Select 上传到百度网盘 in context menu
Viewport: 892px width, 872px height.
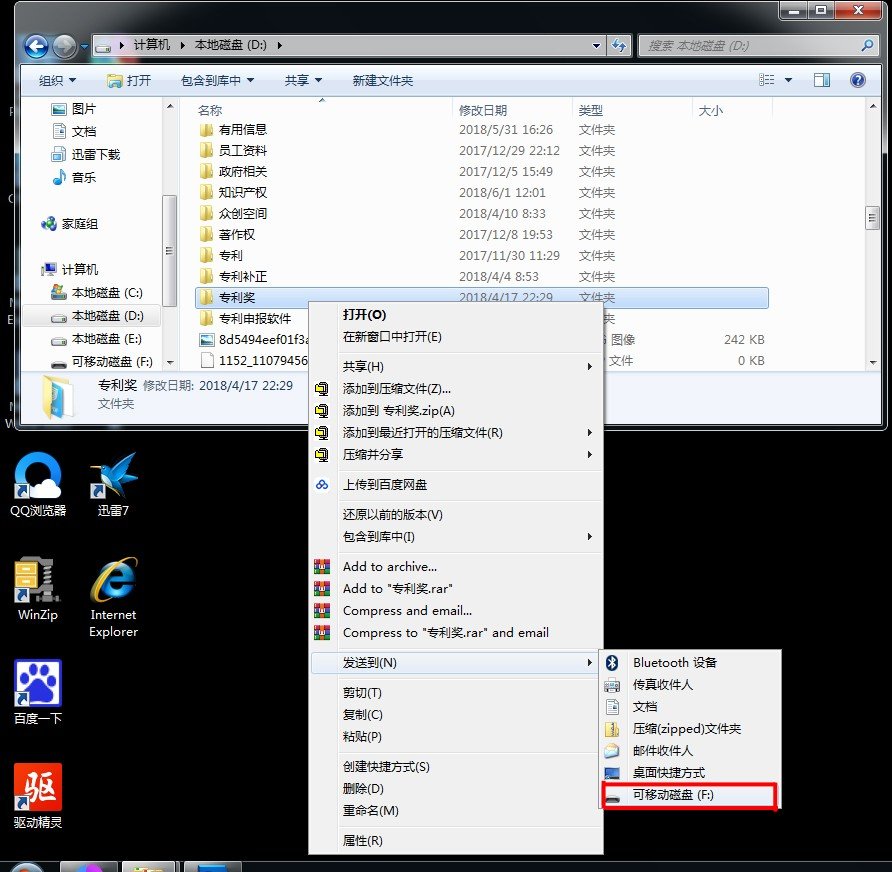tap(385, 485)
